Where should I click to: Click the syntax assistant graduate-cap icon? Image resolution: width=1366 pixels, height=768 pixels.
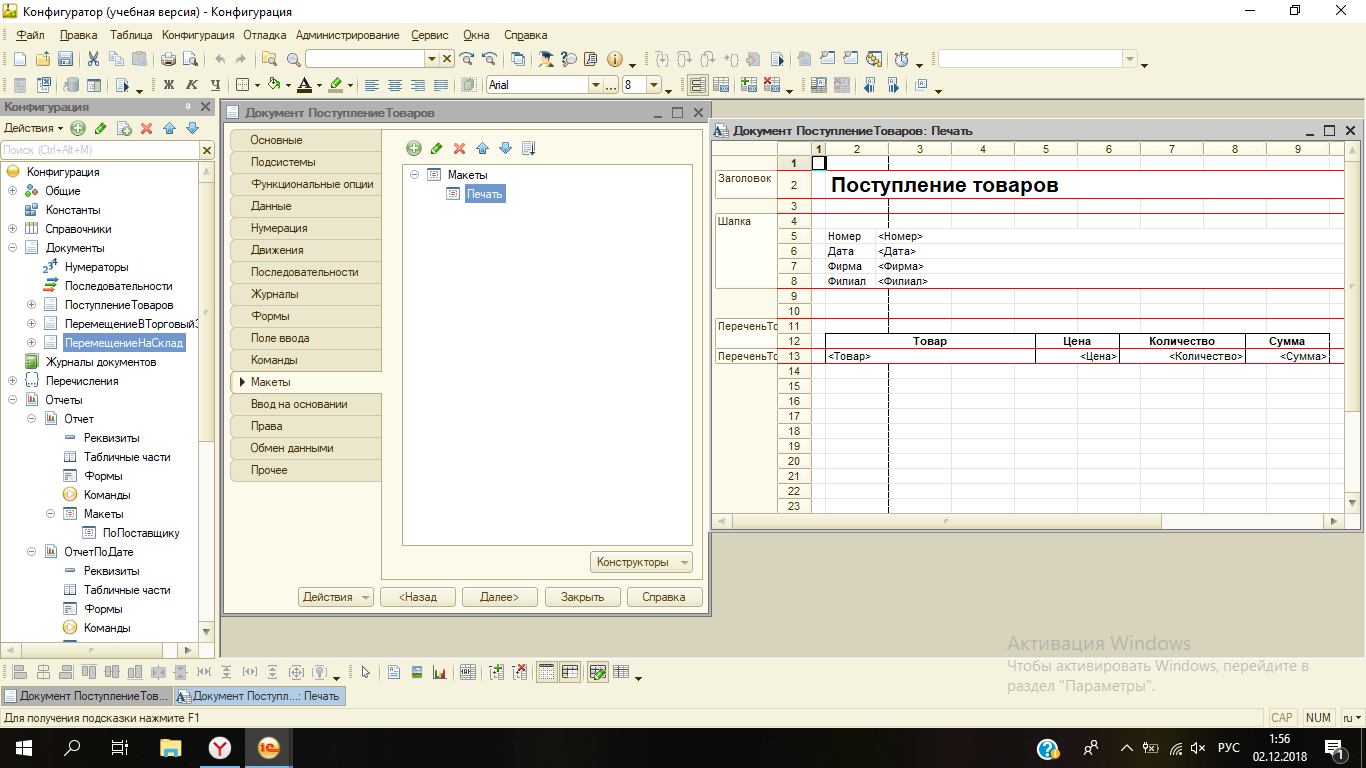coord(545,59)
